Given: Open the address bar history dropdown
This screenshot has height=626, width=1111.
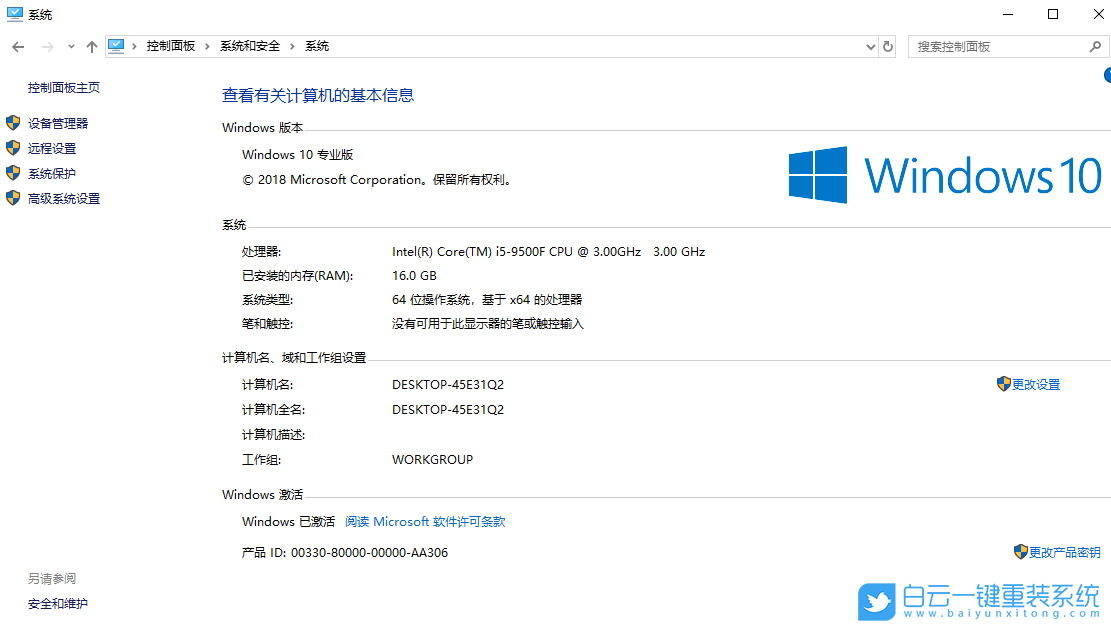Looking at the screenshot, I should click(869, 46).
